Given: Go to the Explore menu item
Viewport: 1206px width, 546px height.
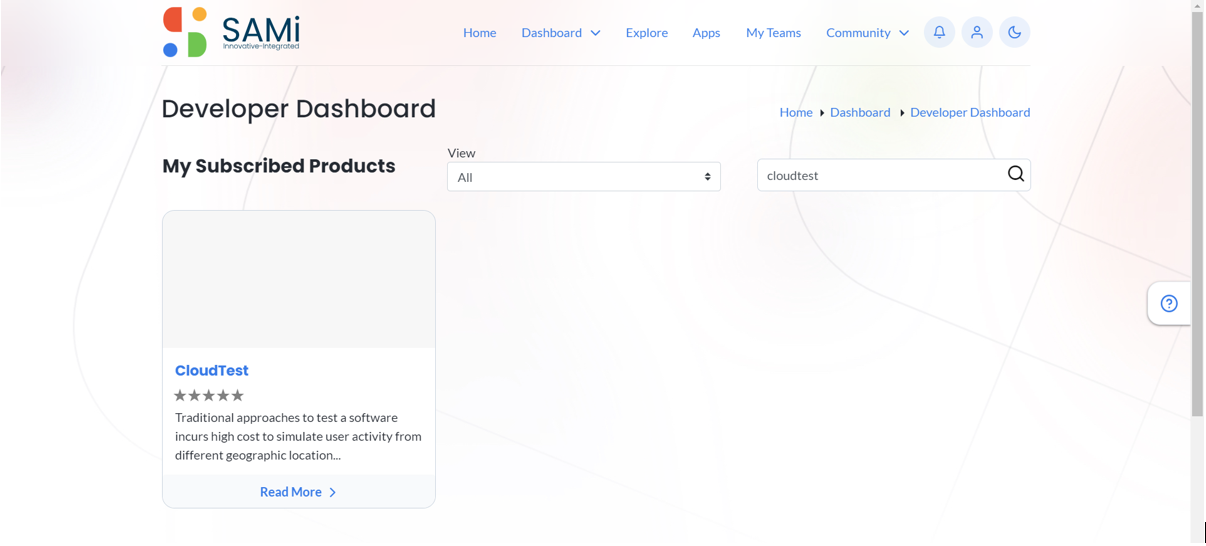Looking at the screenshot, I should [647, 33].
